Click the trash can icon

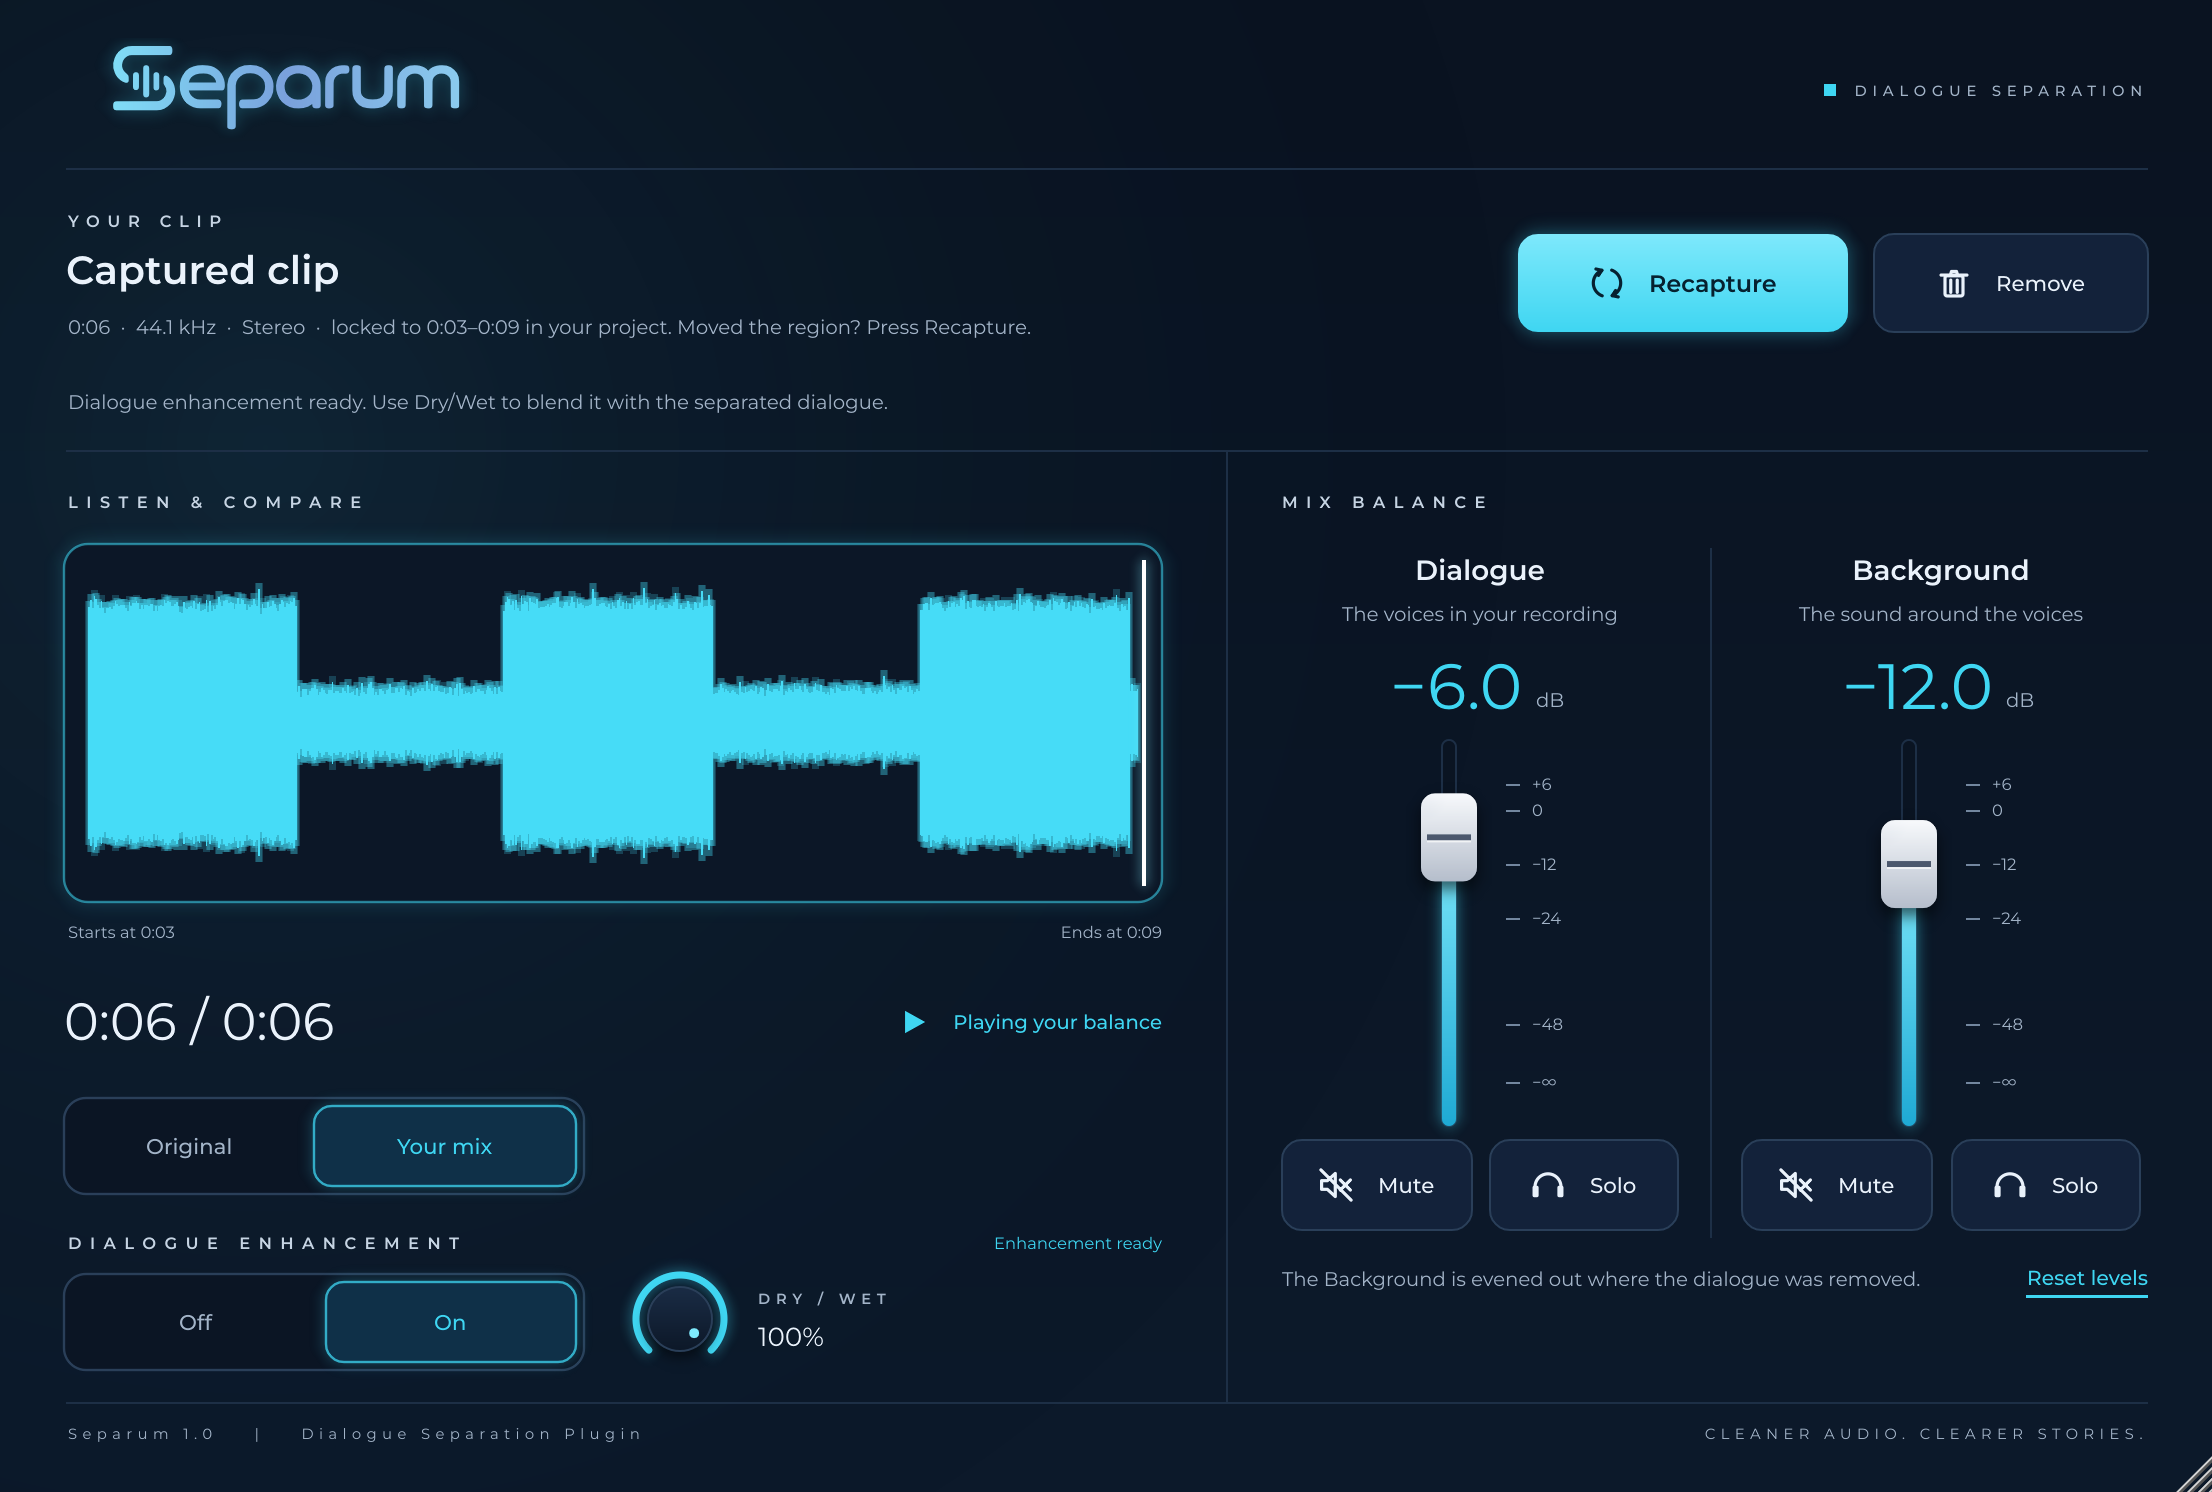[1953, 284]
